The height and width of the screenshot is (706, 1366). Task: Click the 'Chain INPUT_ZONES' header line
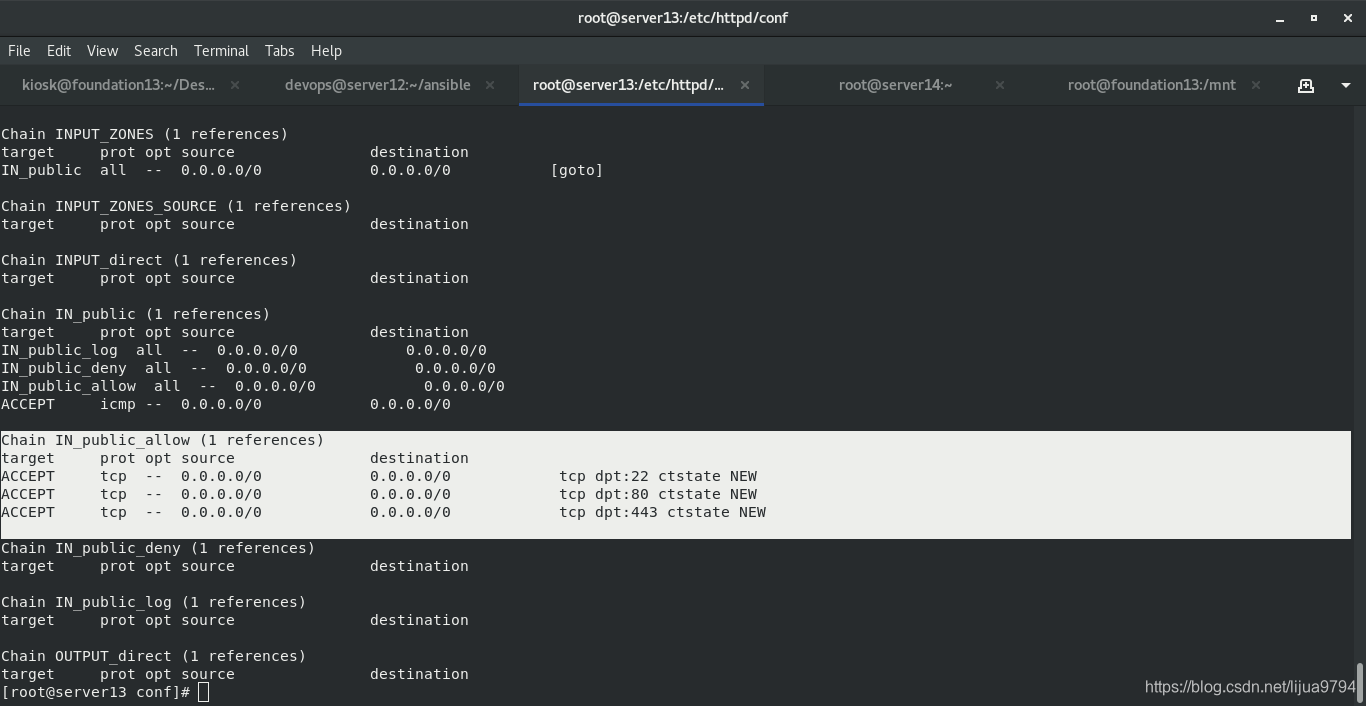point(145,134)
